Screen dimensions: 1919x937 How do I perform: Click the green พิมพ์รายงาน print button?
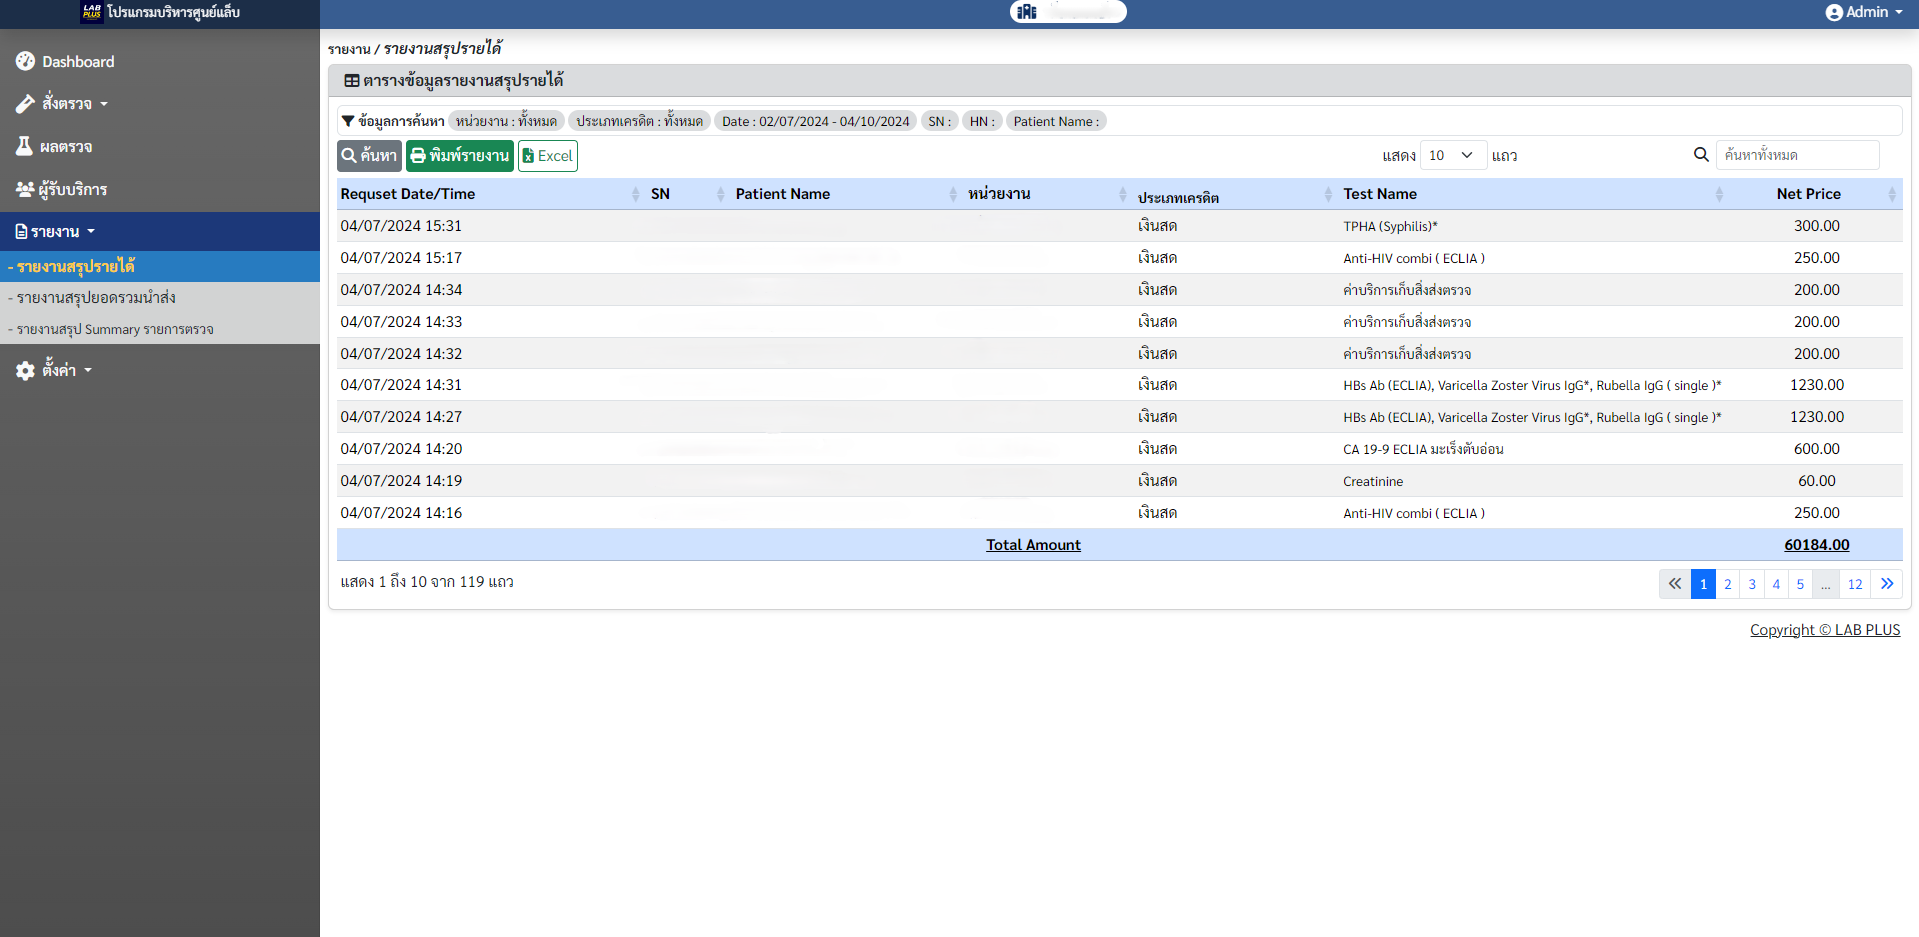click(x=459, y=155)
